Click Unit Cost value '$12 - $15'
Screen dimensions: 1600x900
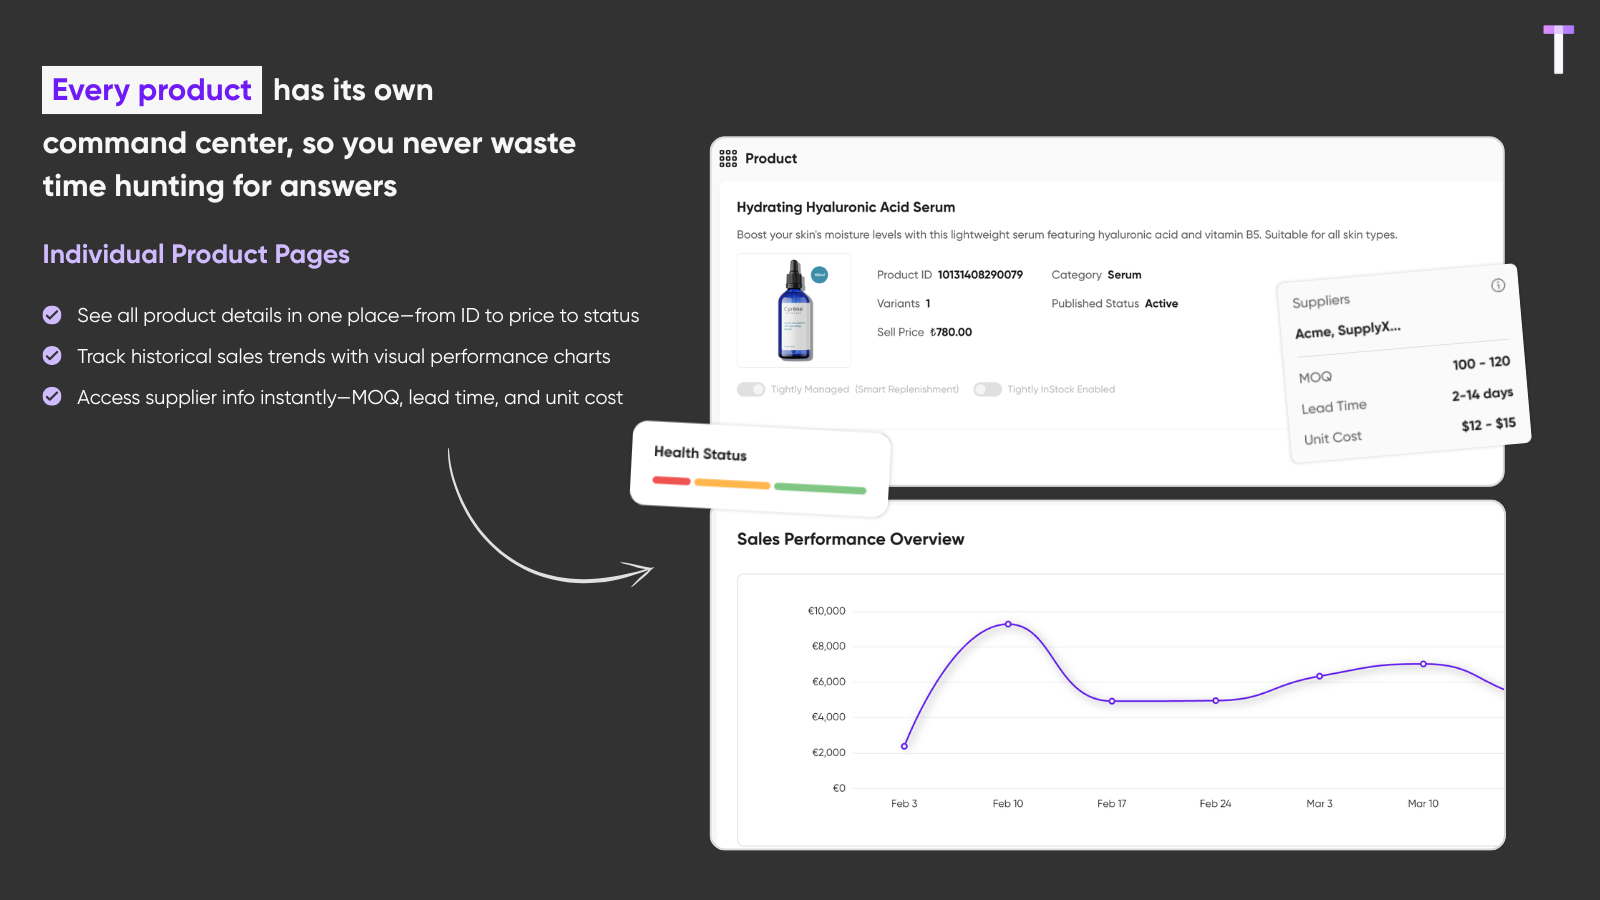pos(1488,424)
